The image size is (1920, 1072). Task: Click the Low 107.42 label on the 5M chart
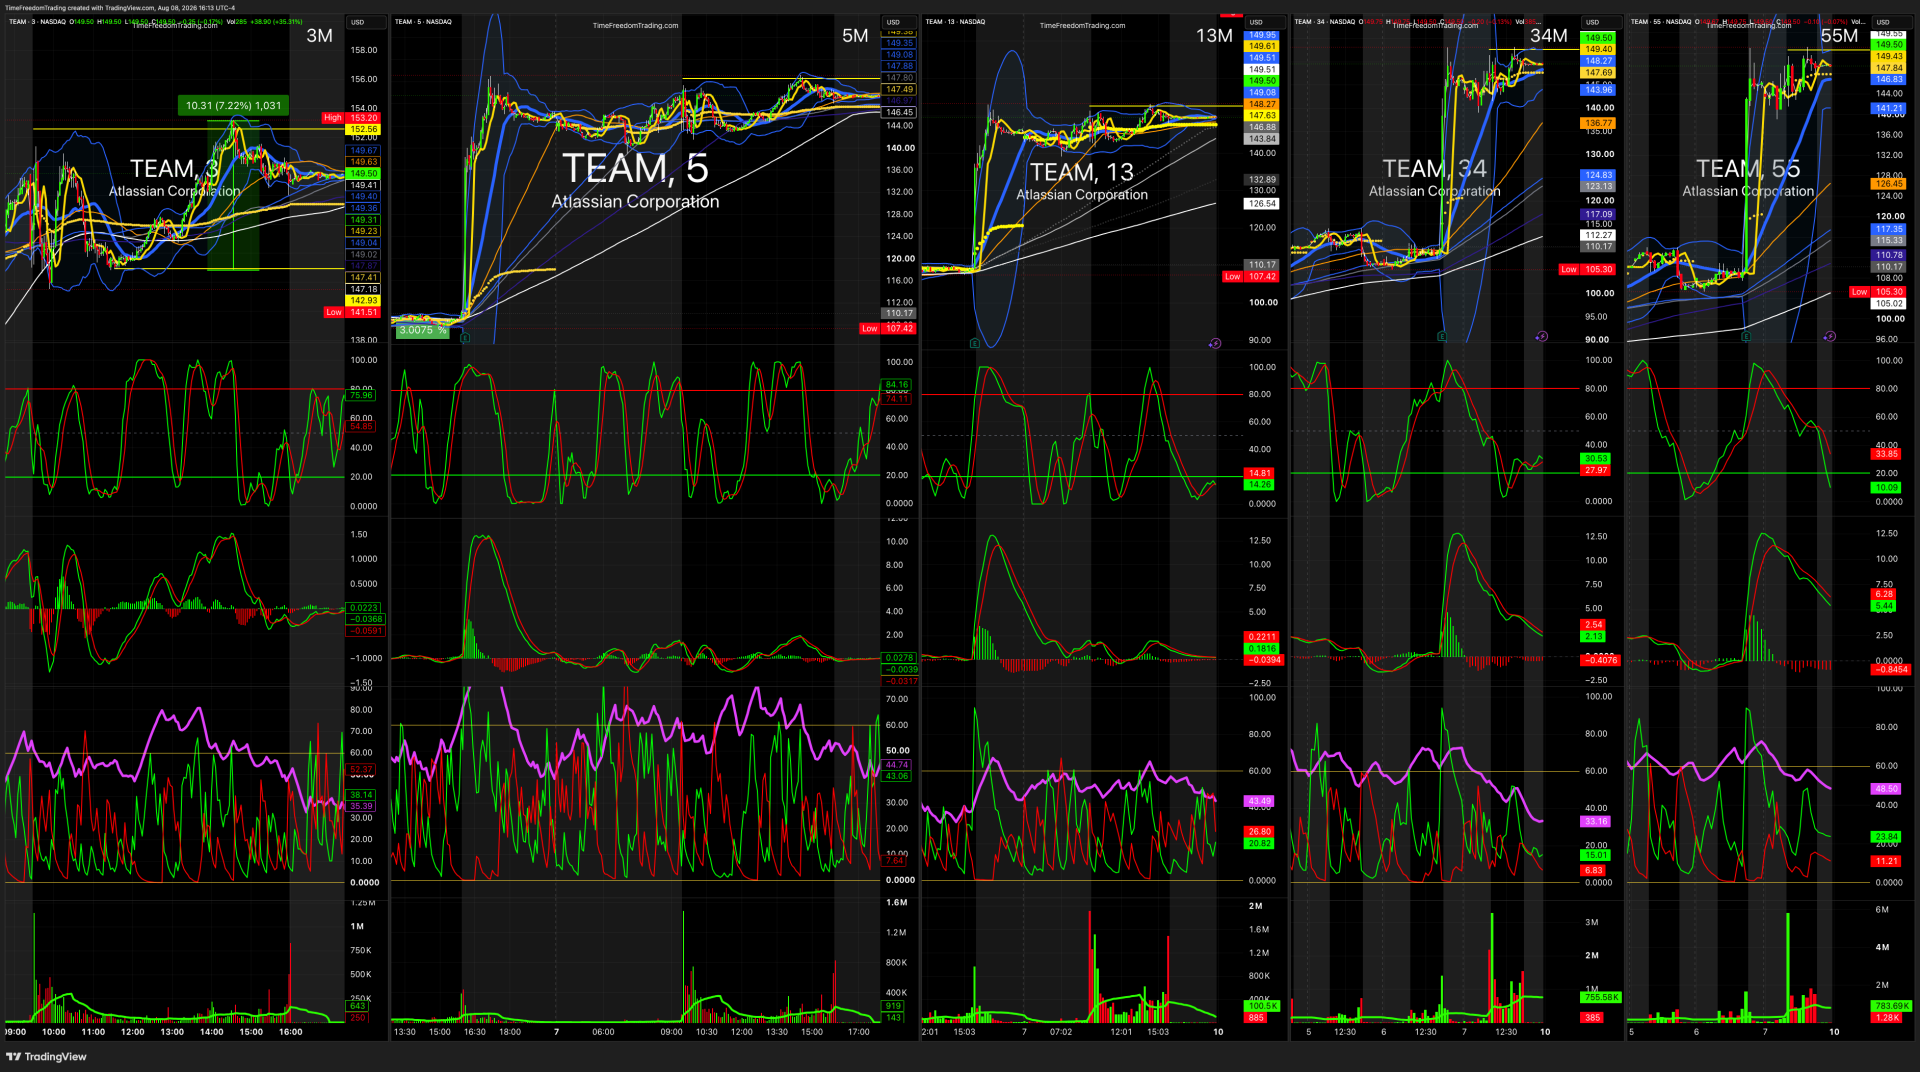tap(888, 328)
